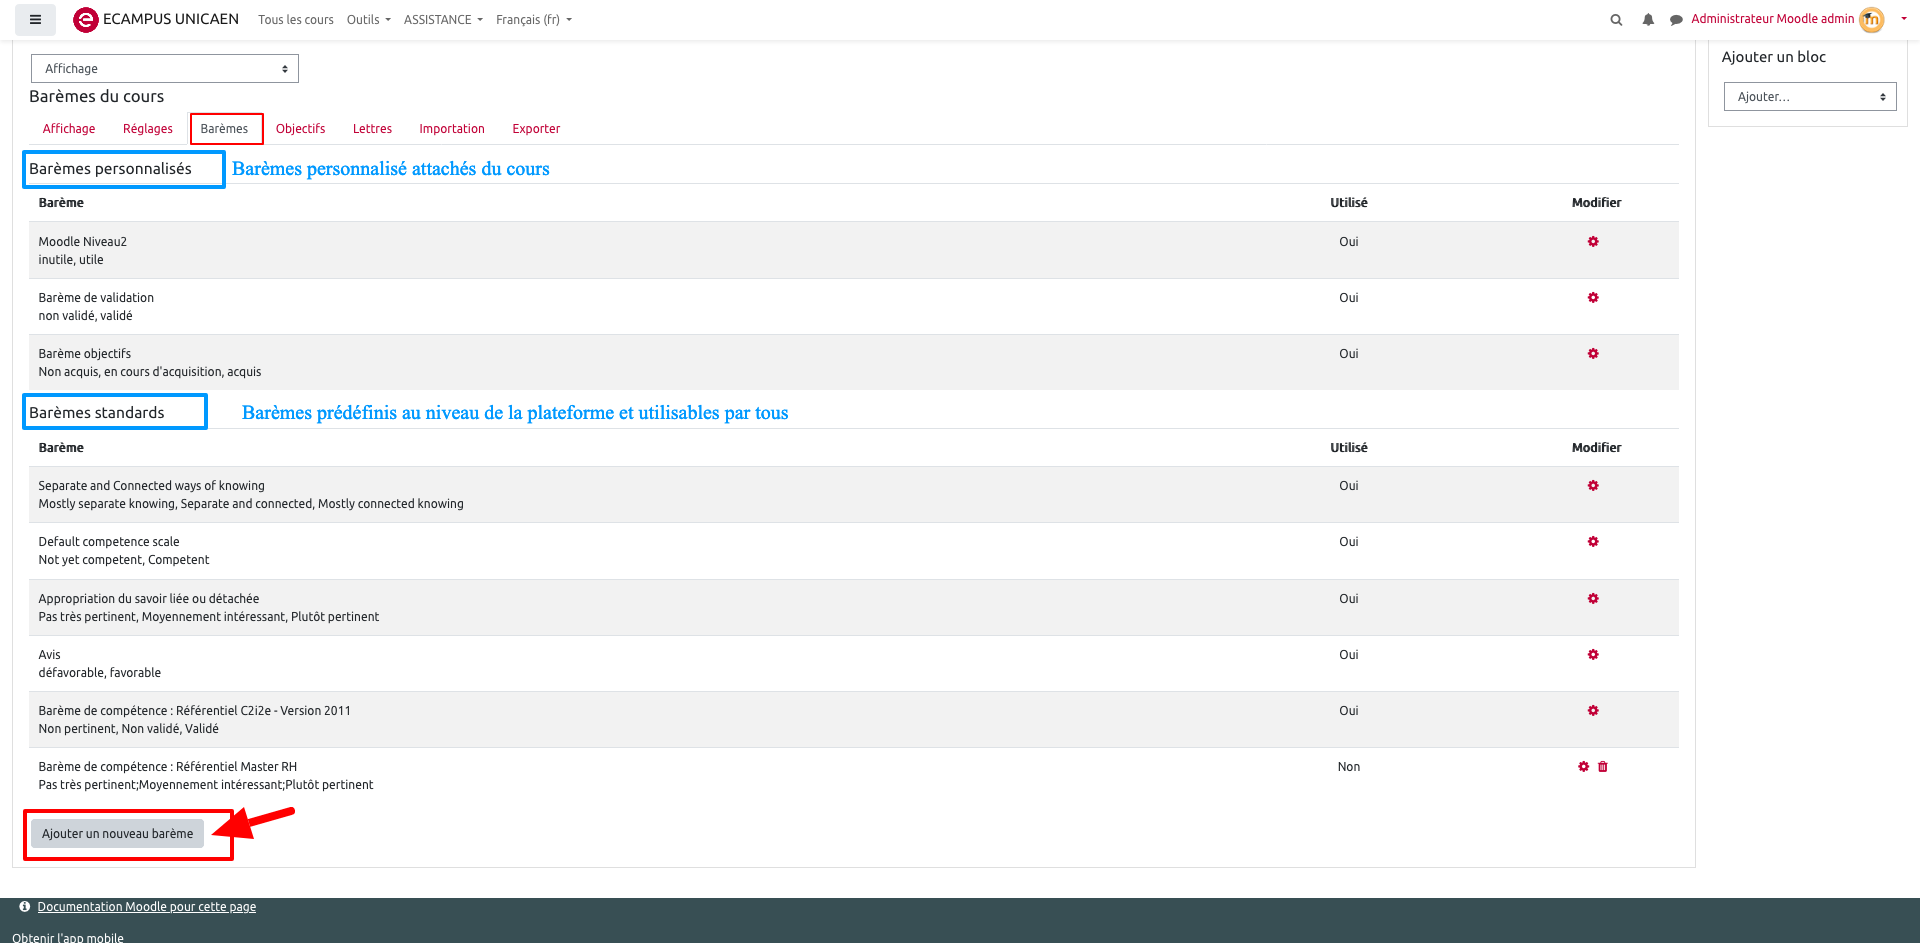Image resolution: width=1920 pixels, height=943 pixels.
Task: Edit the Moodle Niveau2 scale gear
Action: (x=1593, y=242)
